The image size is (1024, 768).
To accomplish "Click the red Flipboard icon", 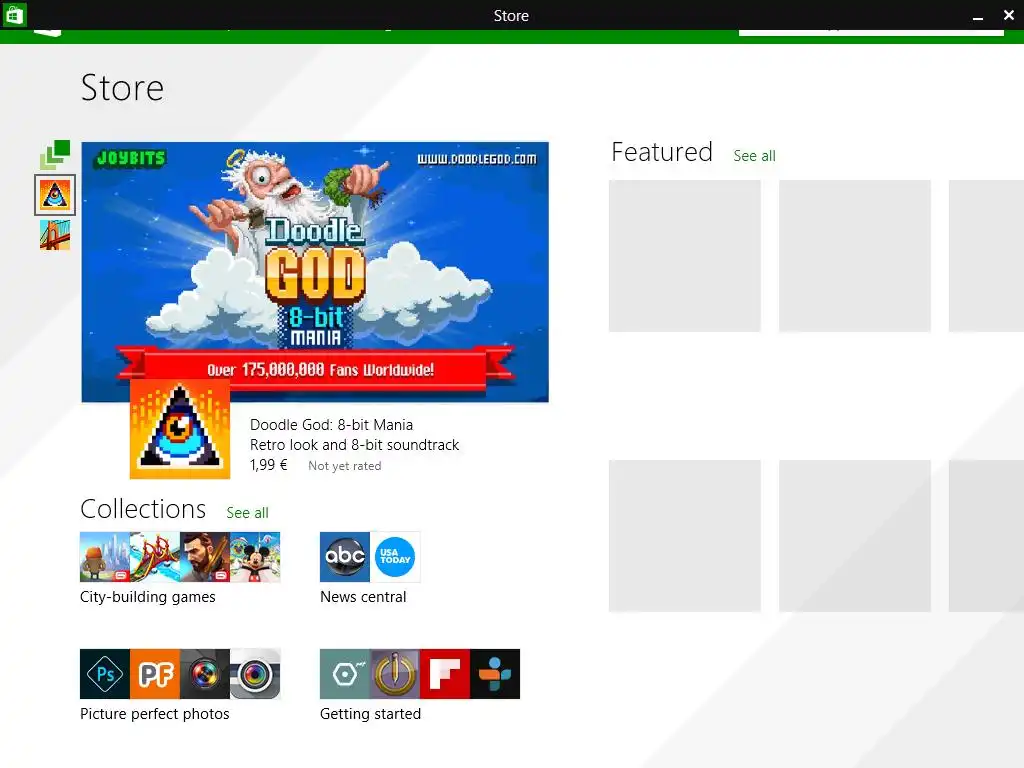I will pyautogui.click(x=445, y=674).
